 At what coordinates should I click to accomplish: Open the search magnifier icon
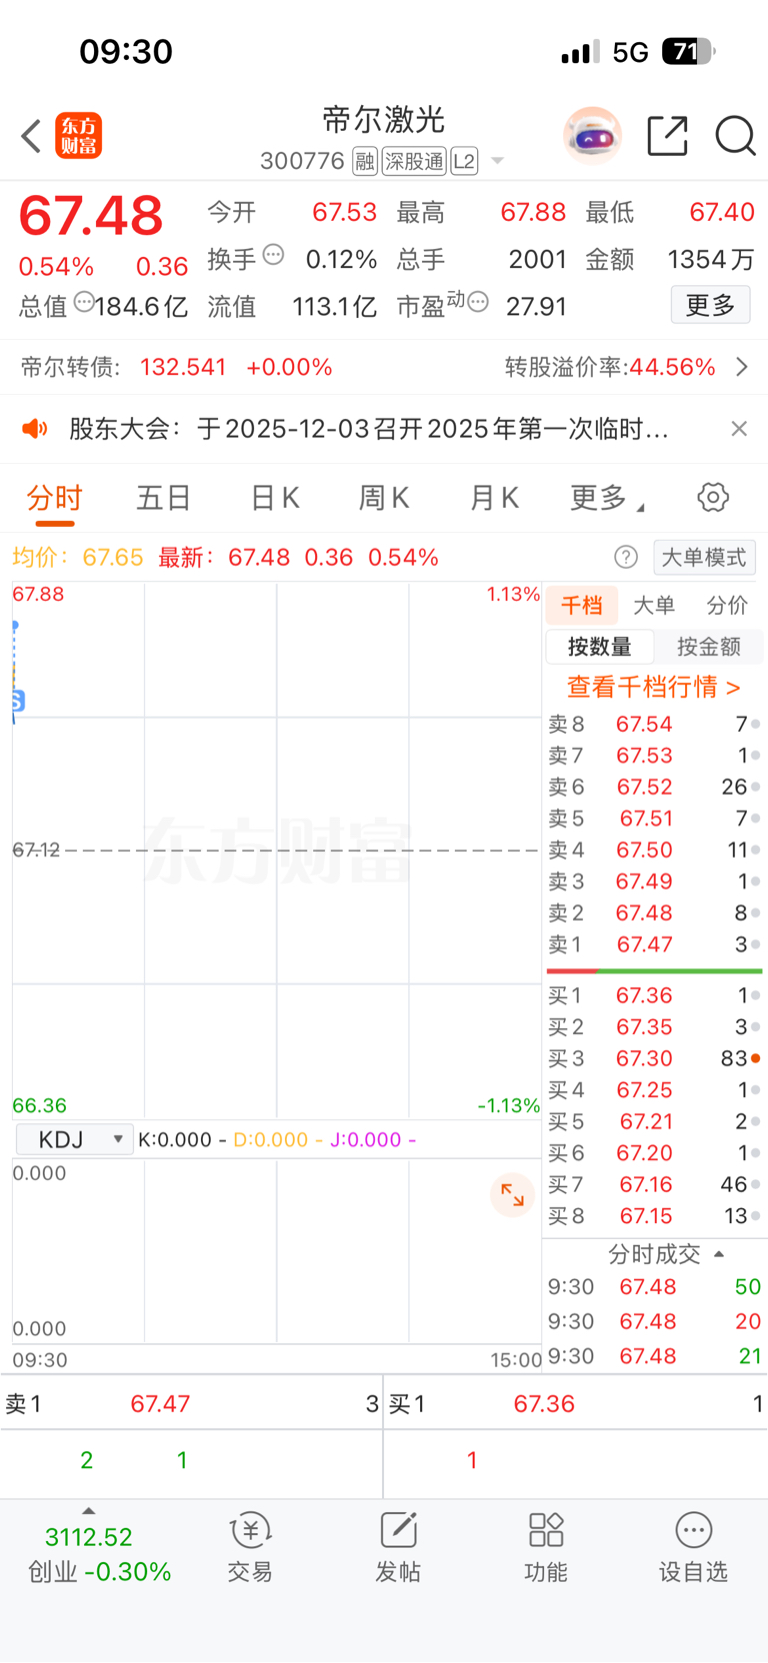coord(735,136)
